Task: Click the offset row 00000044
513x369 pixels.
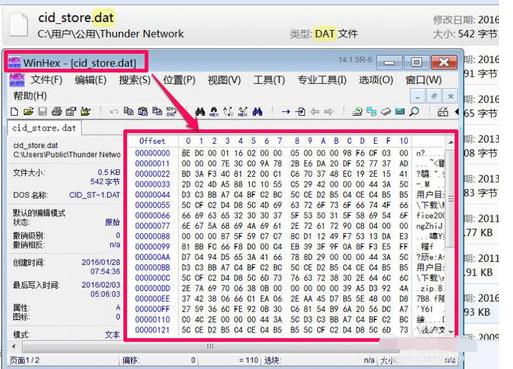Action: coord(152,195)
